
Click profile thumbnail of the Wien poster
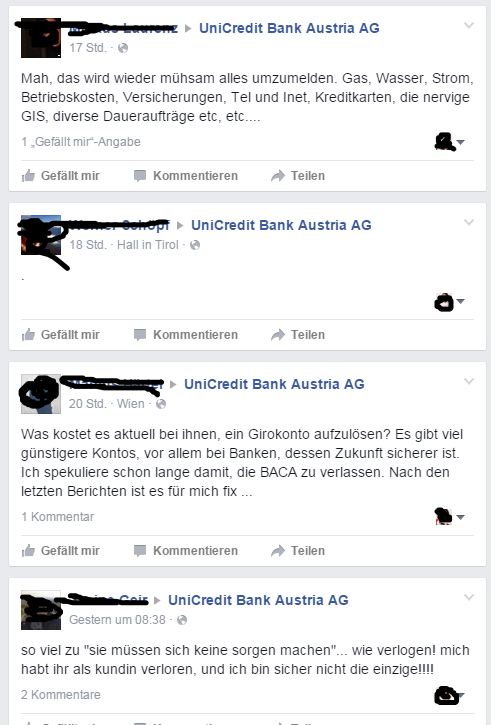tap(41, 393)
